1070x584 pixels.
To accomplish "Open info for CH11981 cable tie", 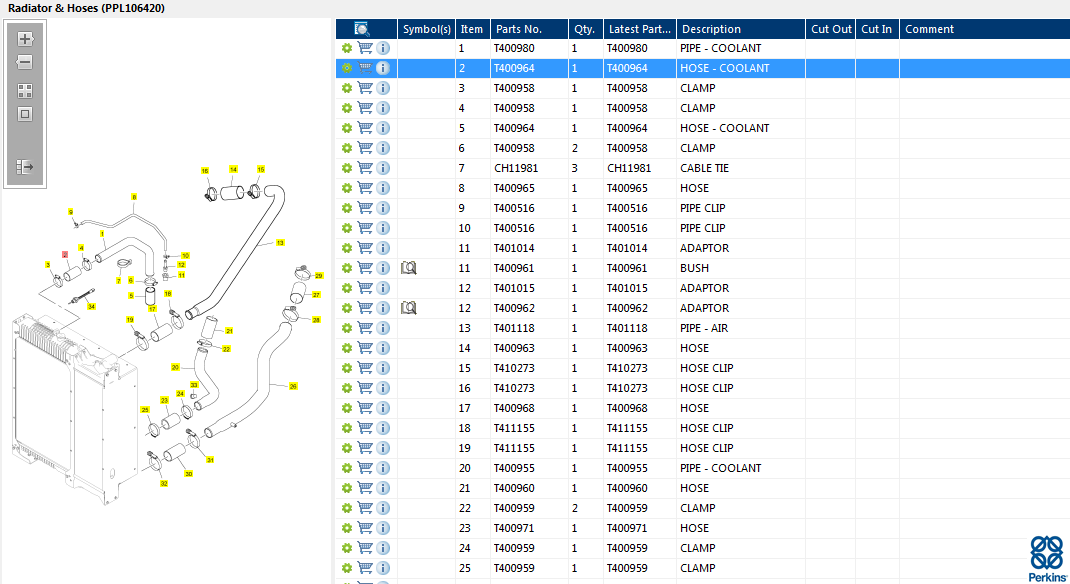I will 383,168.
